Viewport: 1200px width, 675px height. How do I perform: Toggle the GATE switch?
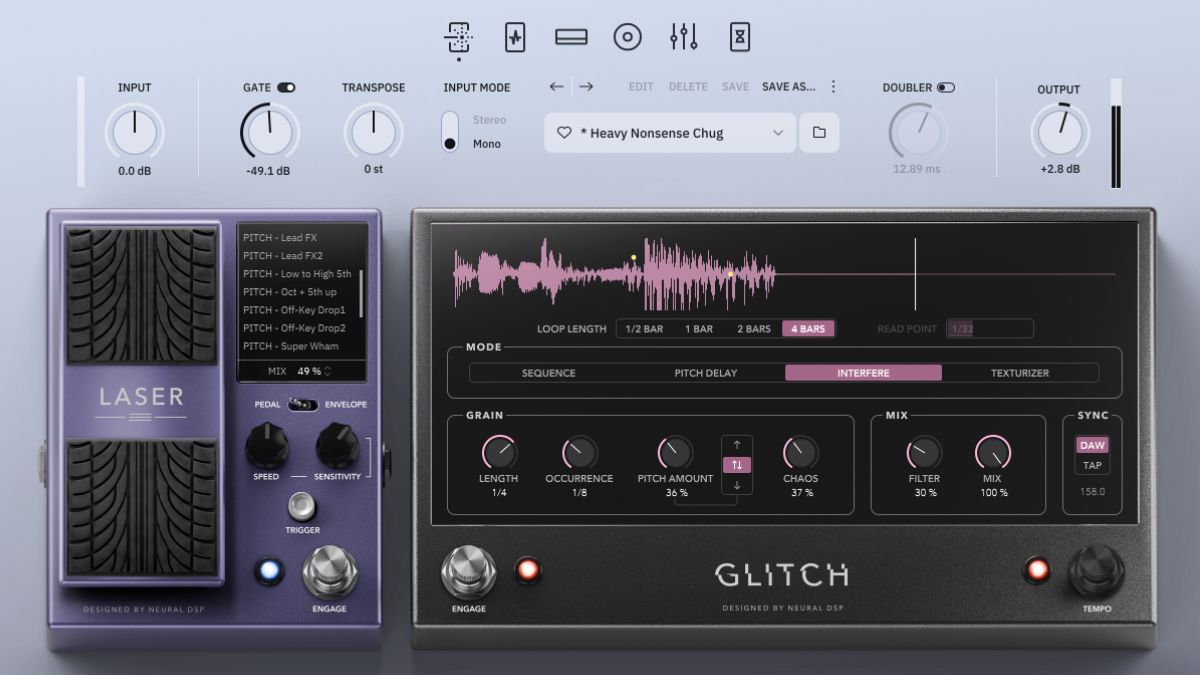[286, 88]
